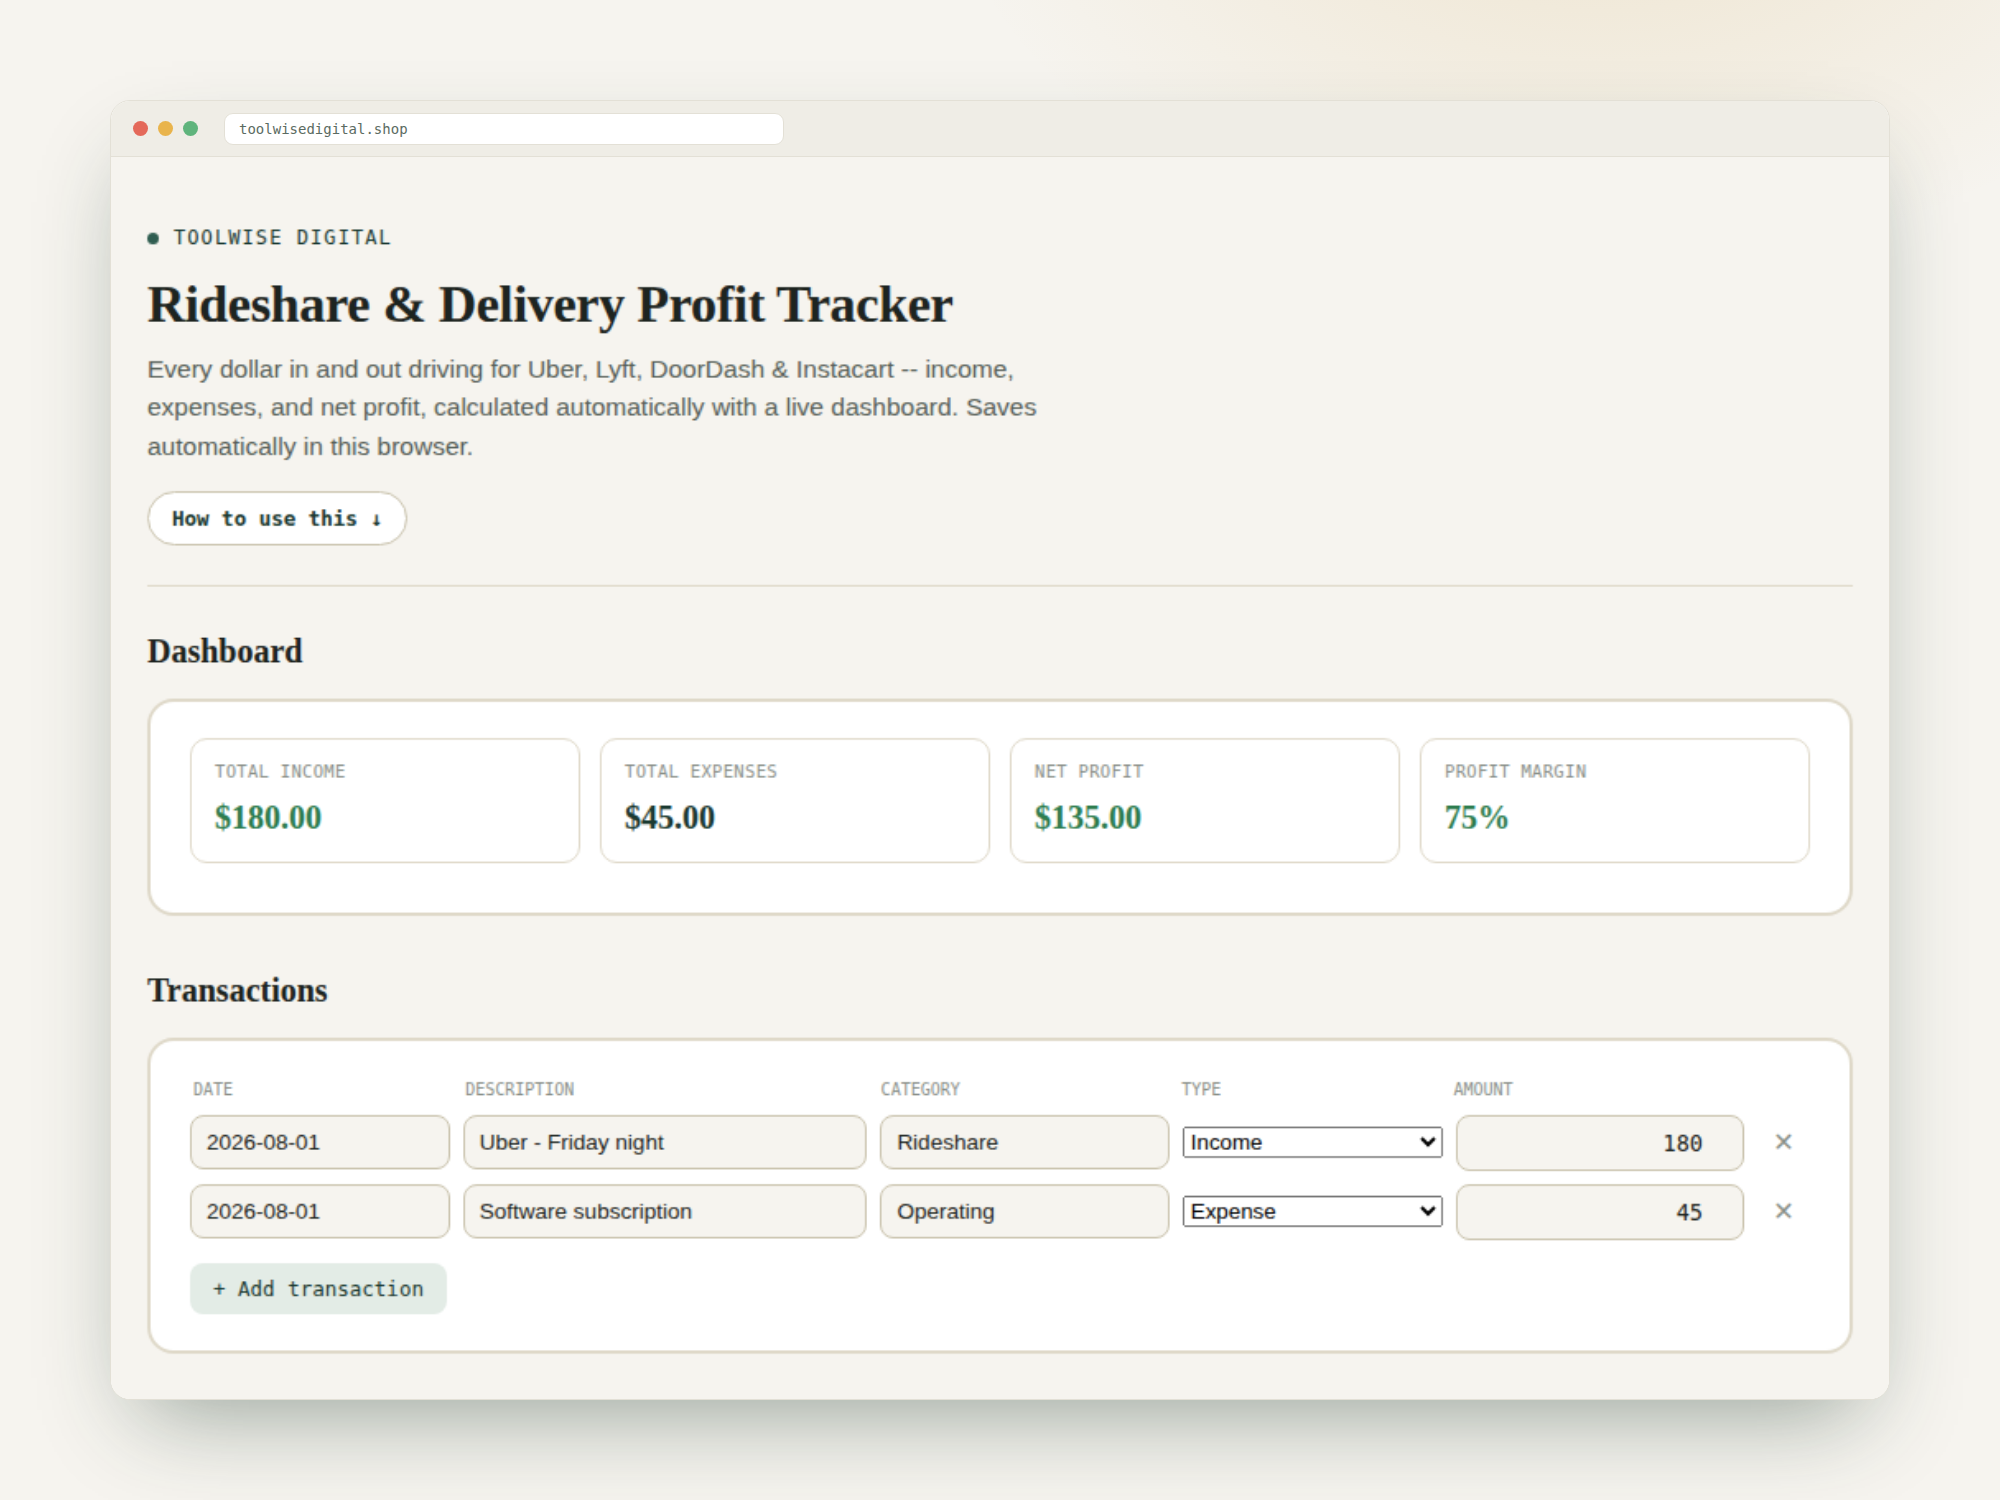The height and width of the screenshot is (1500, 2000).
Task: Click the green window maximize dot
Action: tap(191, 129)
